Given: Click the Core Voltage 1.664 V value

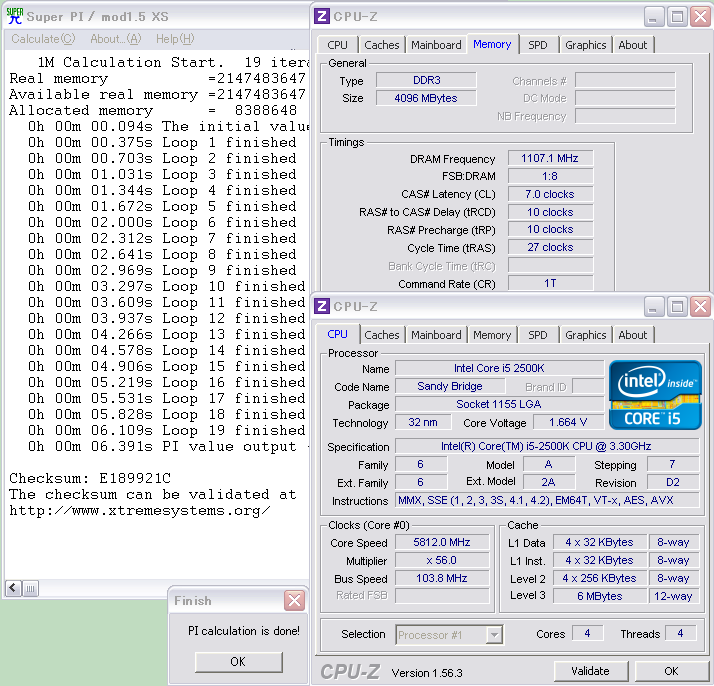Looking at the screenshot, I should (x=568, y=422).
